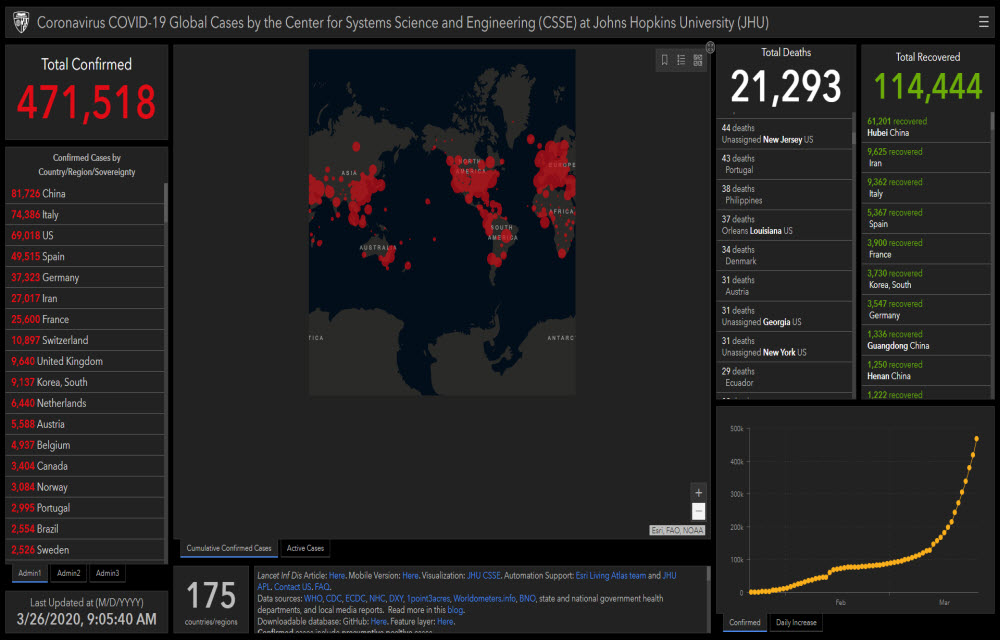
Task: Select the 74,386 Italy row
Action: tap(85, 214)
